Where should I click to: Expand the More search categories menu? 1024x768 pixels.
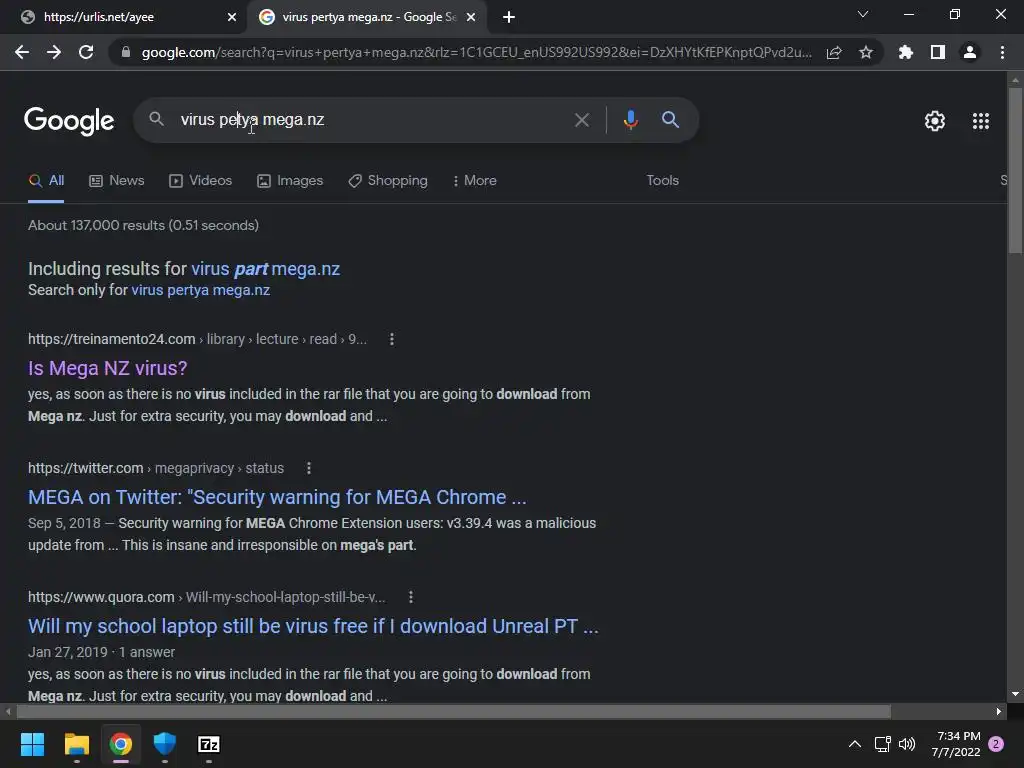pyautogui.click(x=474, y=181)
